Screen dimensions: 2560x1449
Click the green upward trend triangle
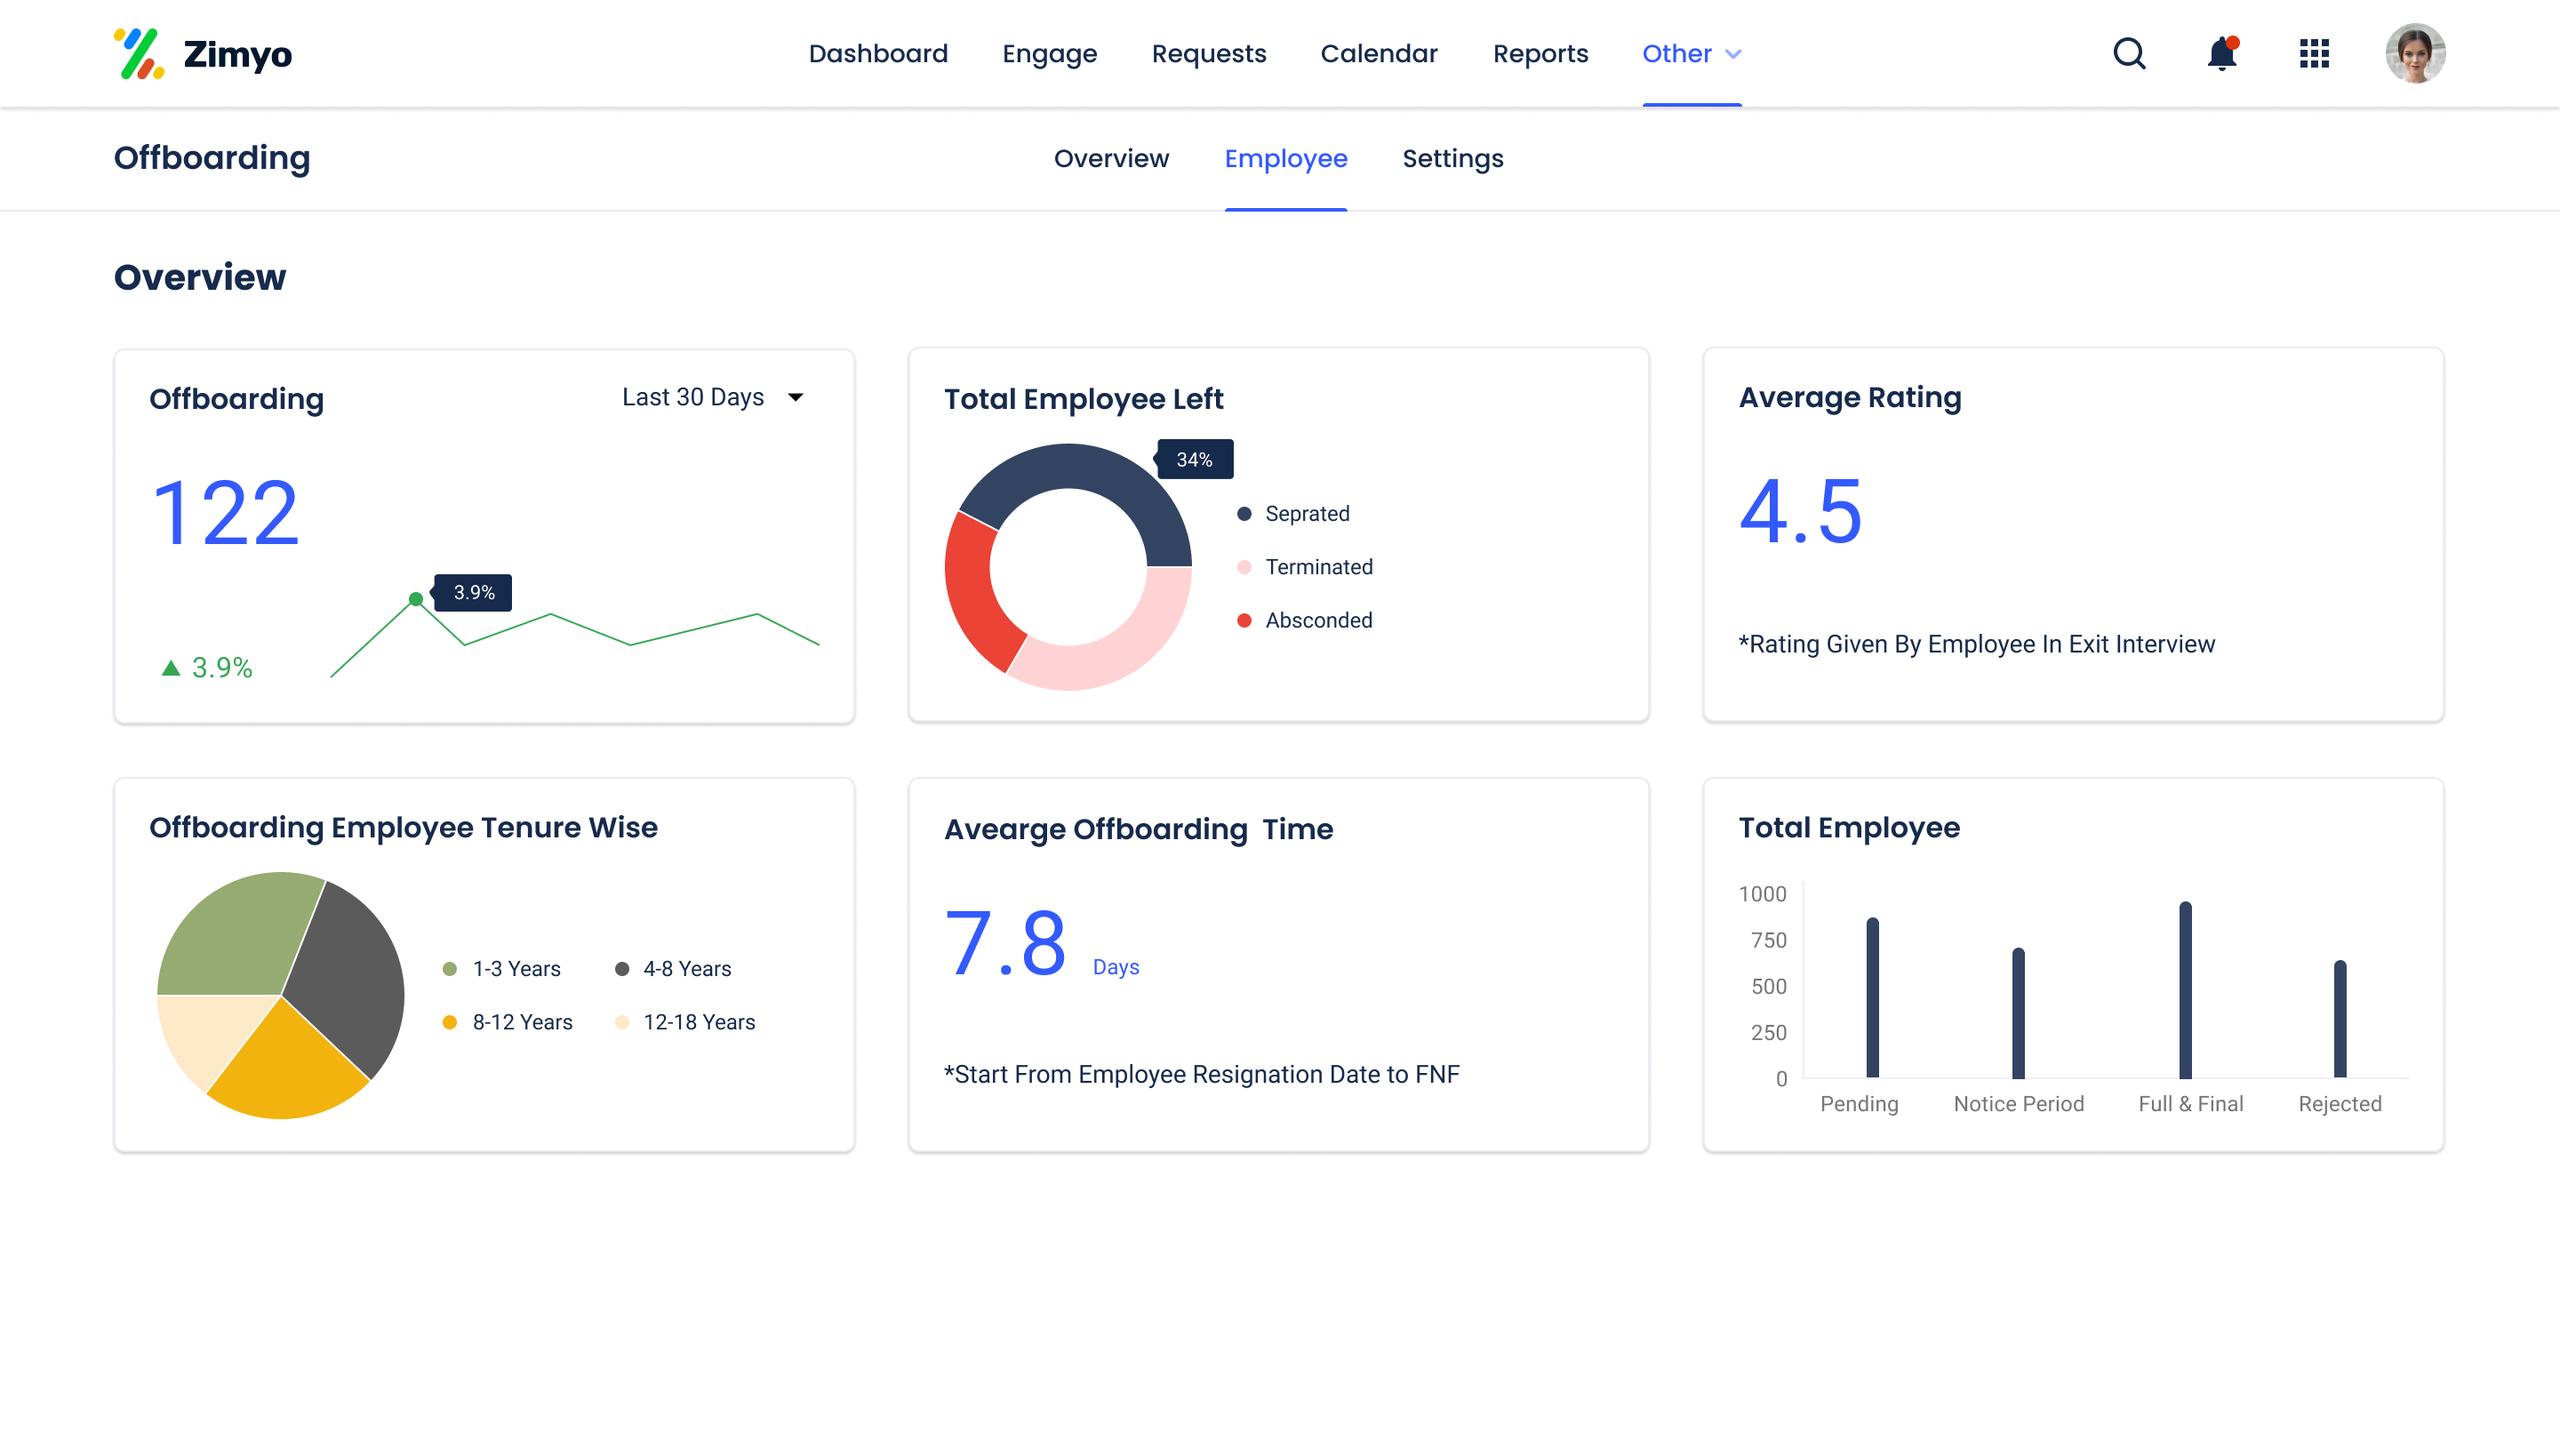pyautogui.click(x=171, y=668)
